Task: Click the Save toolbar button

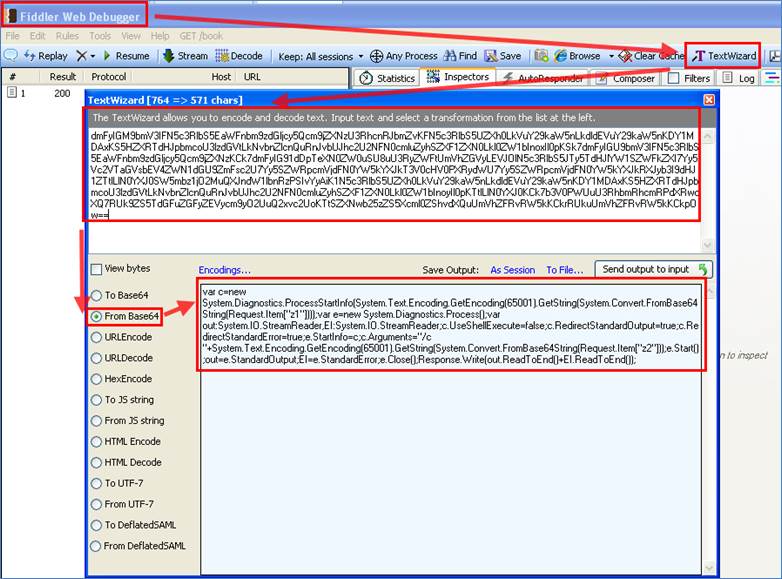Action: tap(503, 56)
